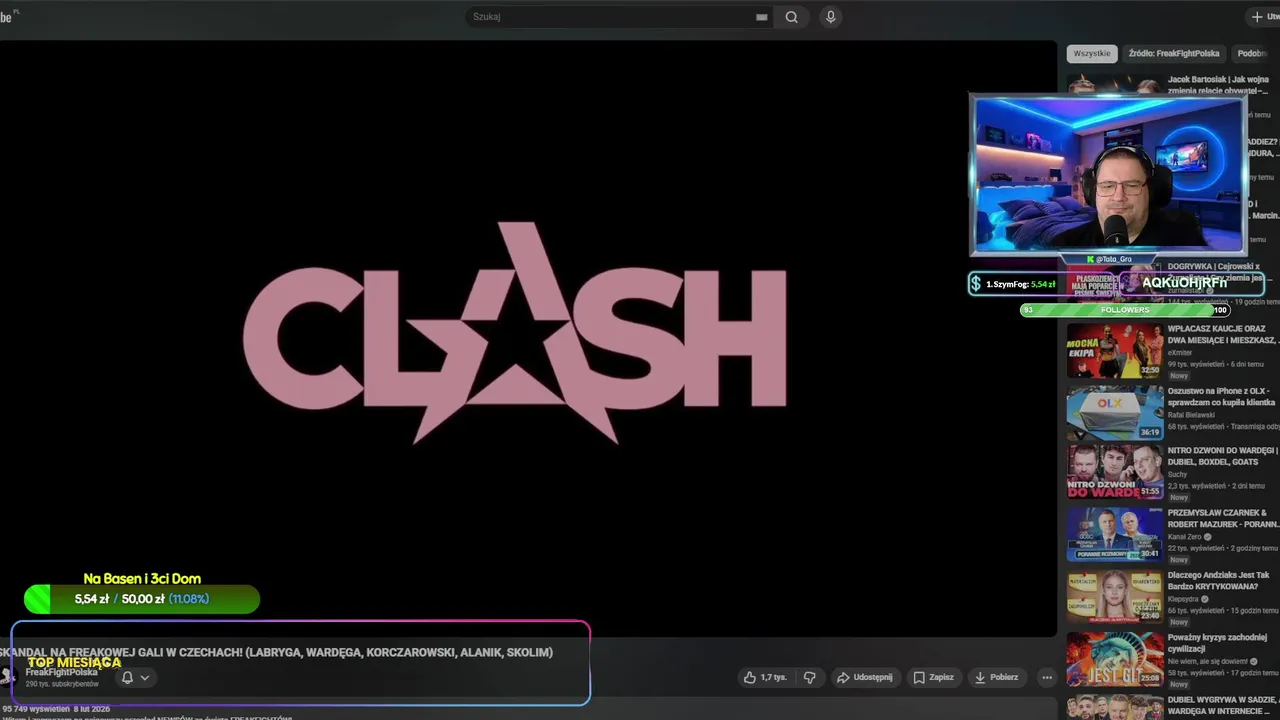Viewport: 1280px width, 720px height.
Task: Select the Wszystkie filter chip
Action: point(1092,53)
